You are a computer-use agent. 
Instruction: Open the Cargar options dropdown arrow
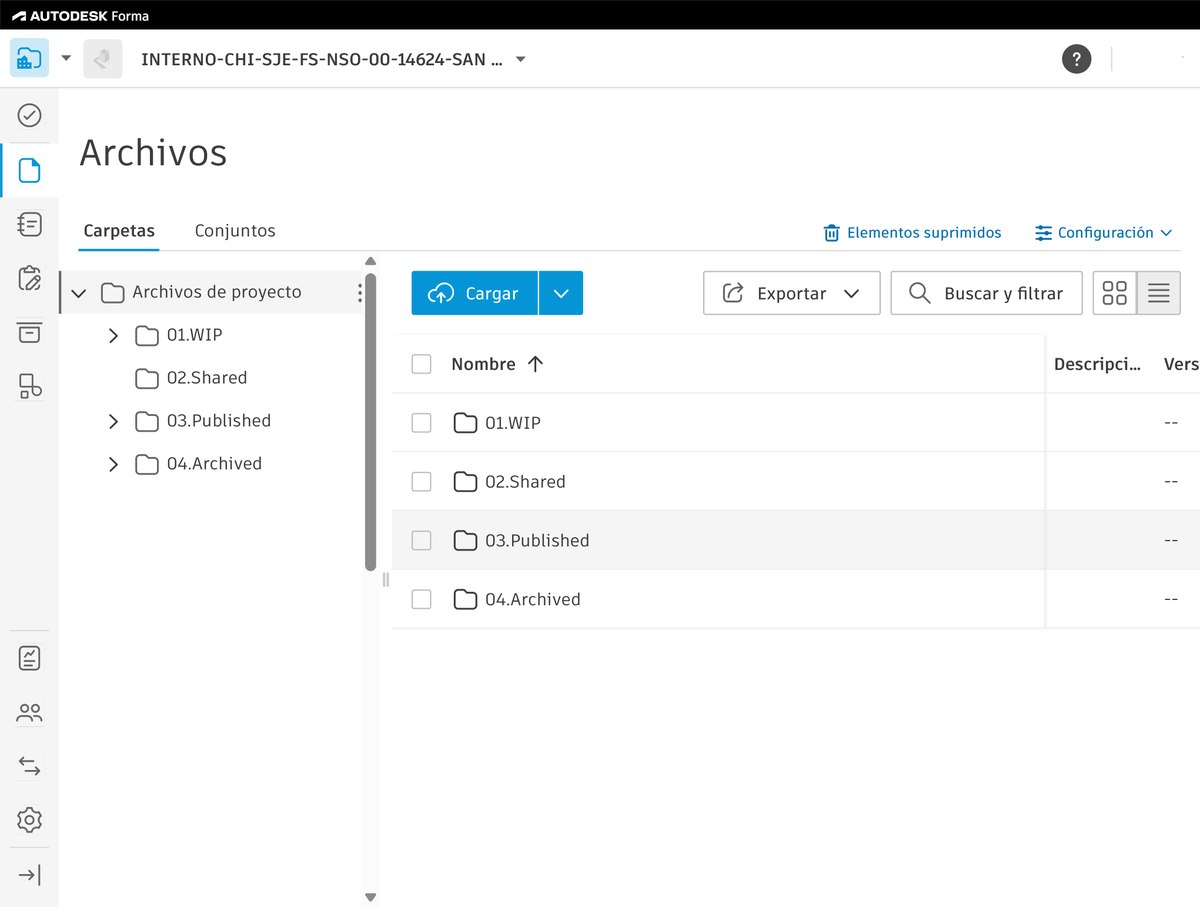click(x=561, y=293)
